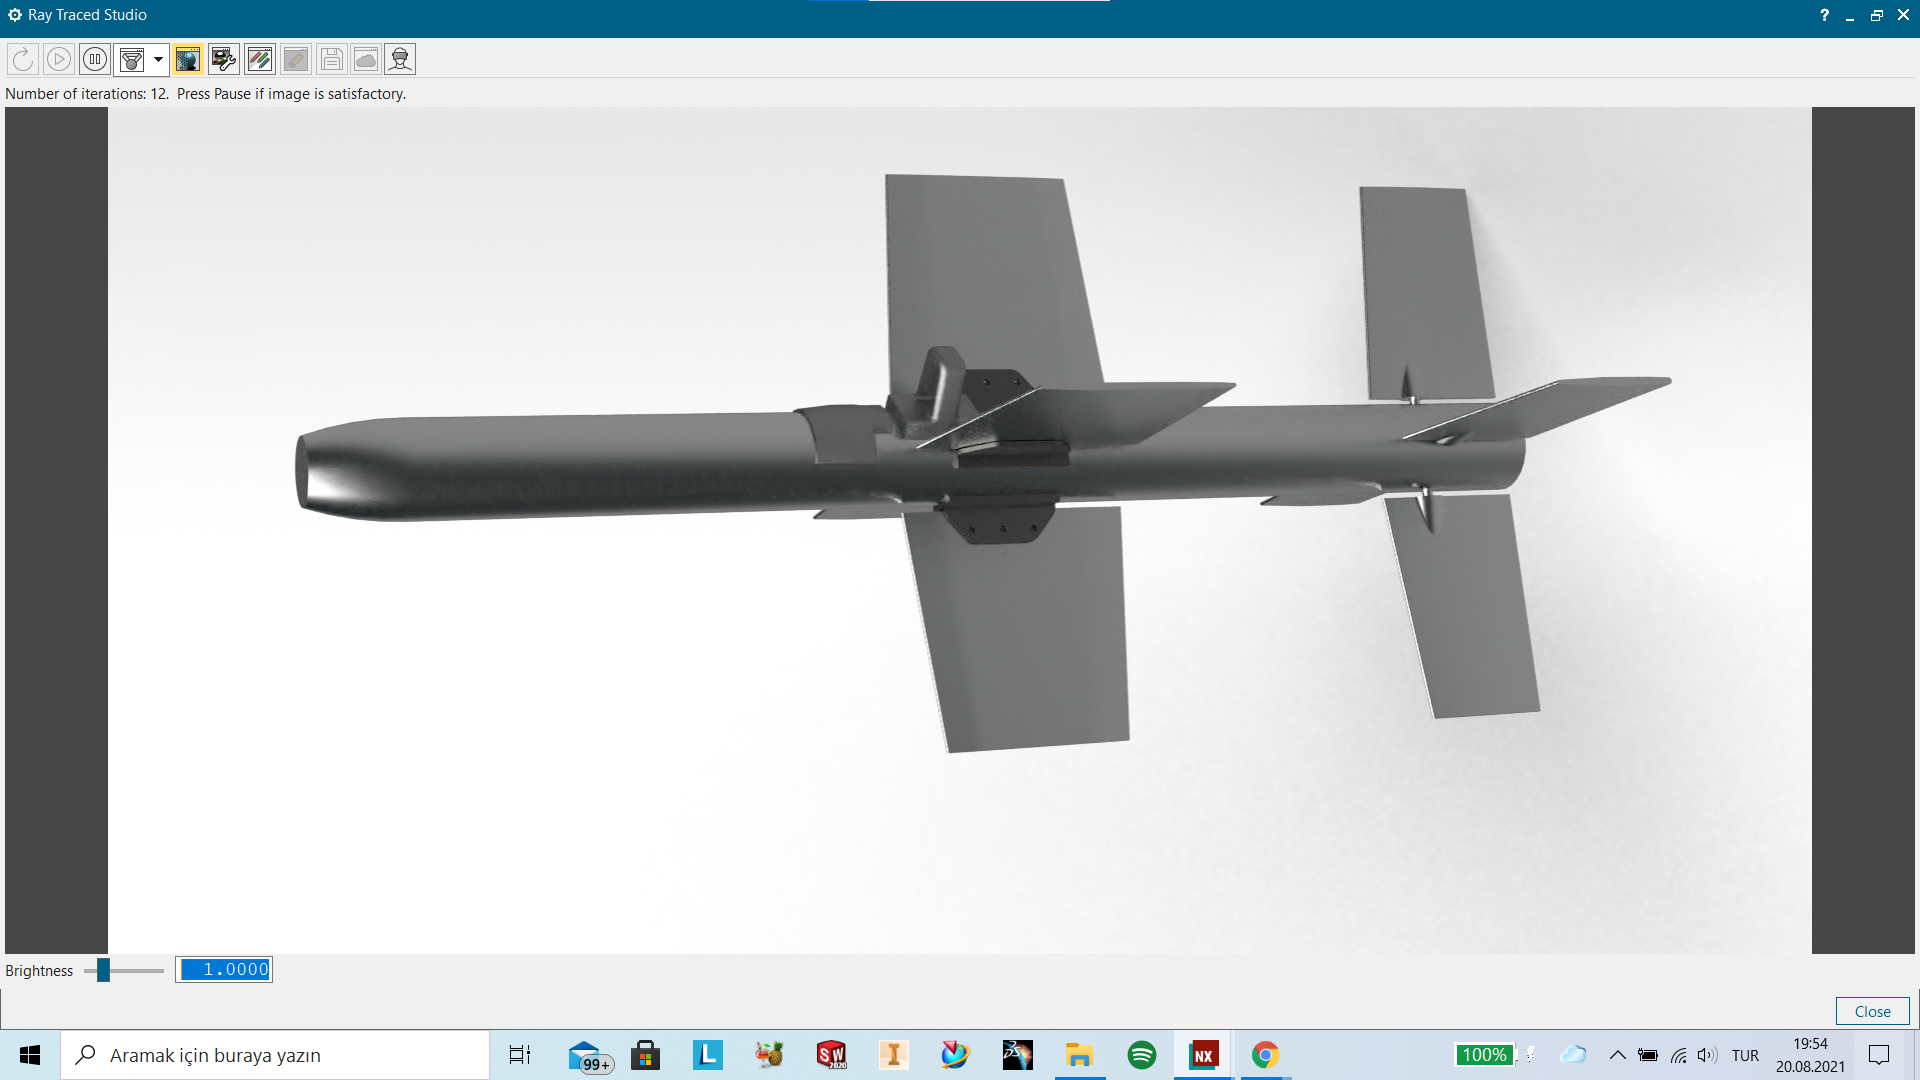
Task: Click the cloud render icon
Action: coord(366,60)
